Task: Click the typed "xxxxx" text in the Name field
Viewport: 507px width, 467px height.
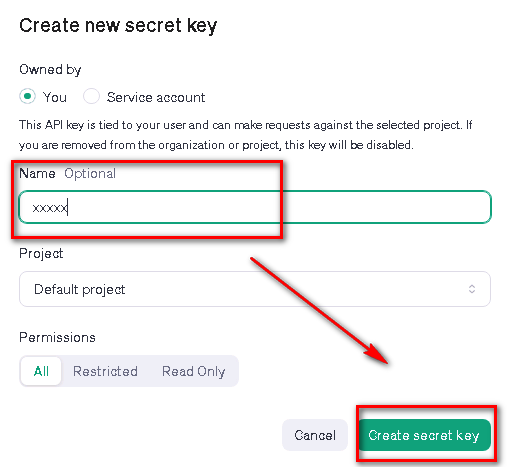Action: 50,208
